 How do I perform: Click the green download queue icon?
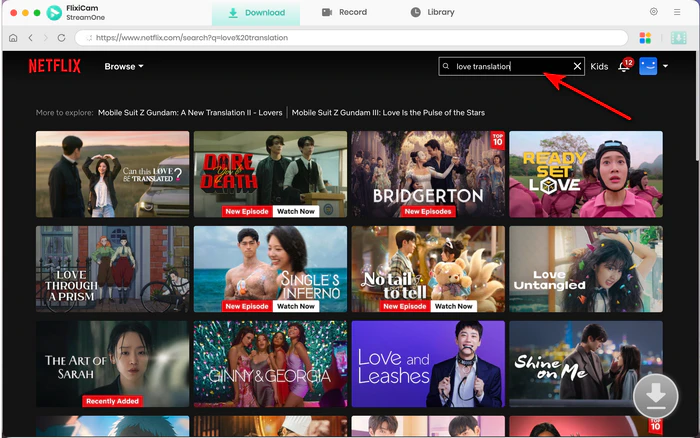pyautogui.click(x=679, y=38)
